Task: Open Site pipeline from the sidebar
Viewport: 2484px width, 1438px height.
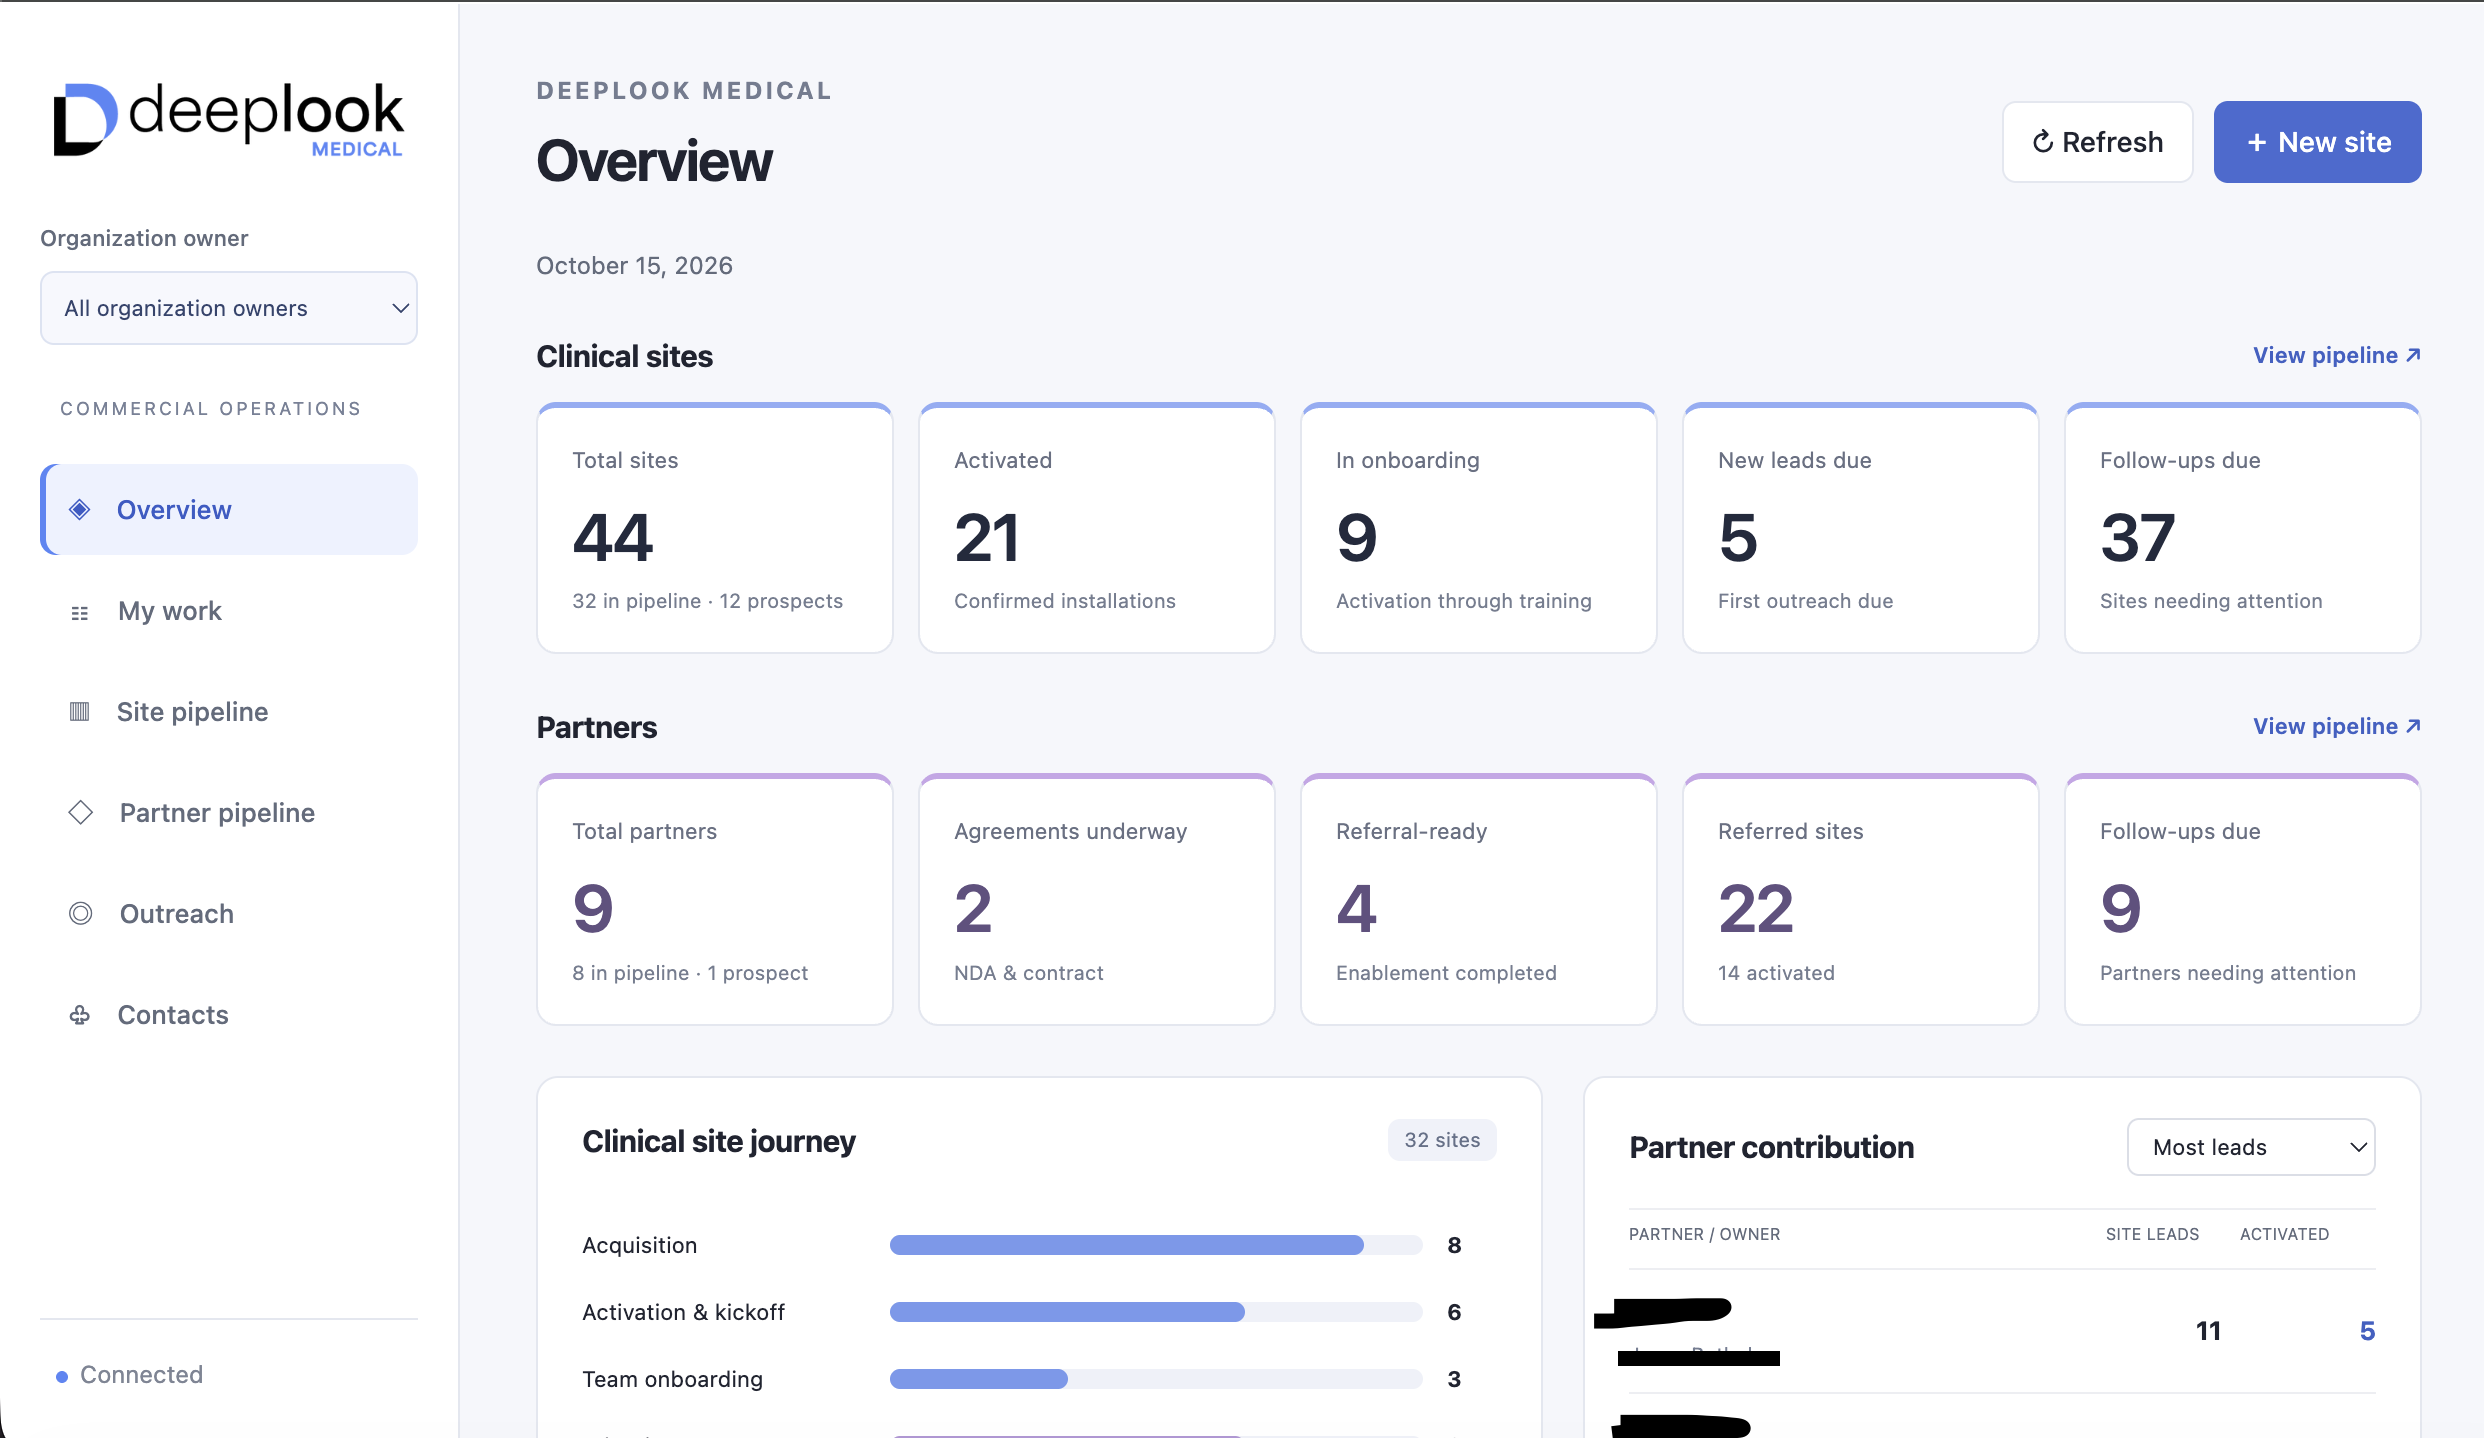Action: pos(229,712)
